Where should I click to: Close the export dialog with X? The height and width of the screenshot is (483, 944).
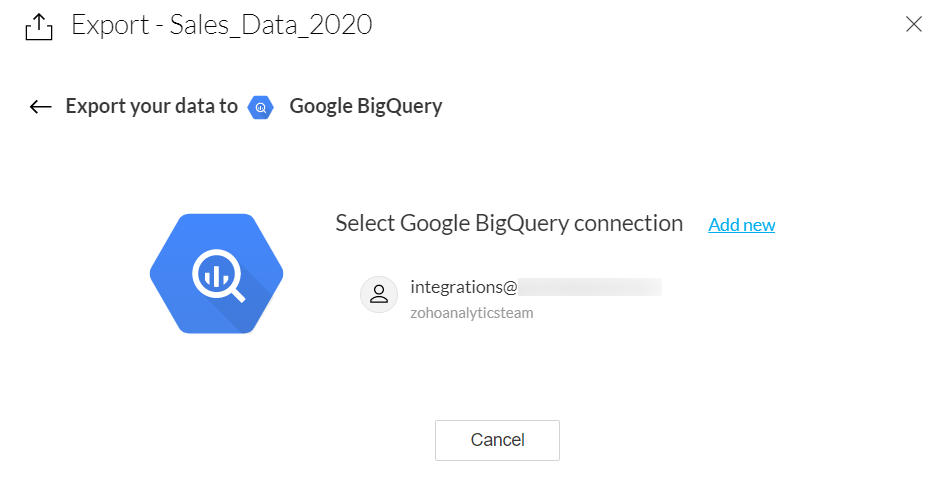[x=913, y=25]
